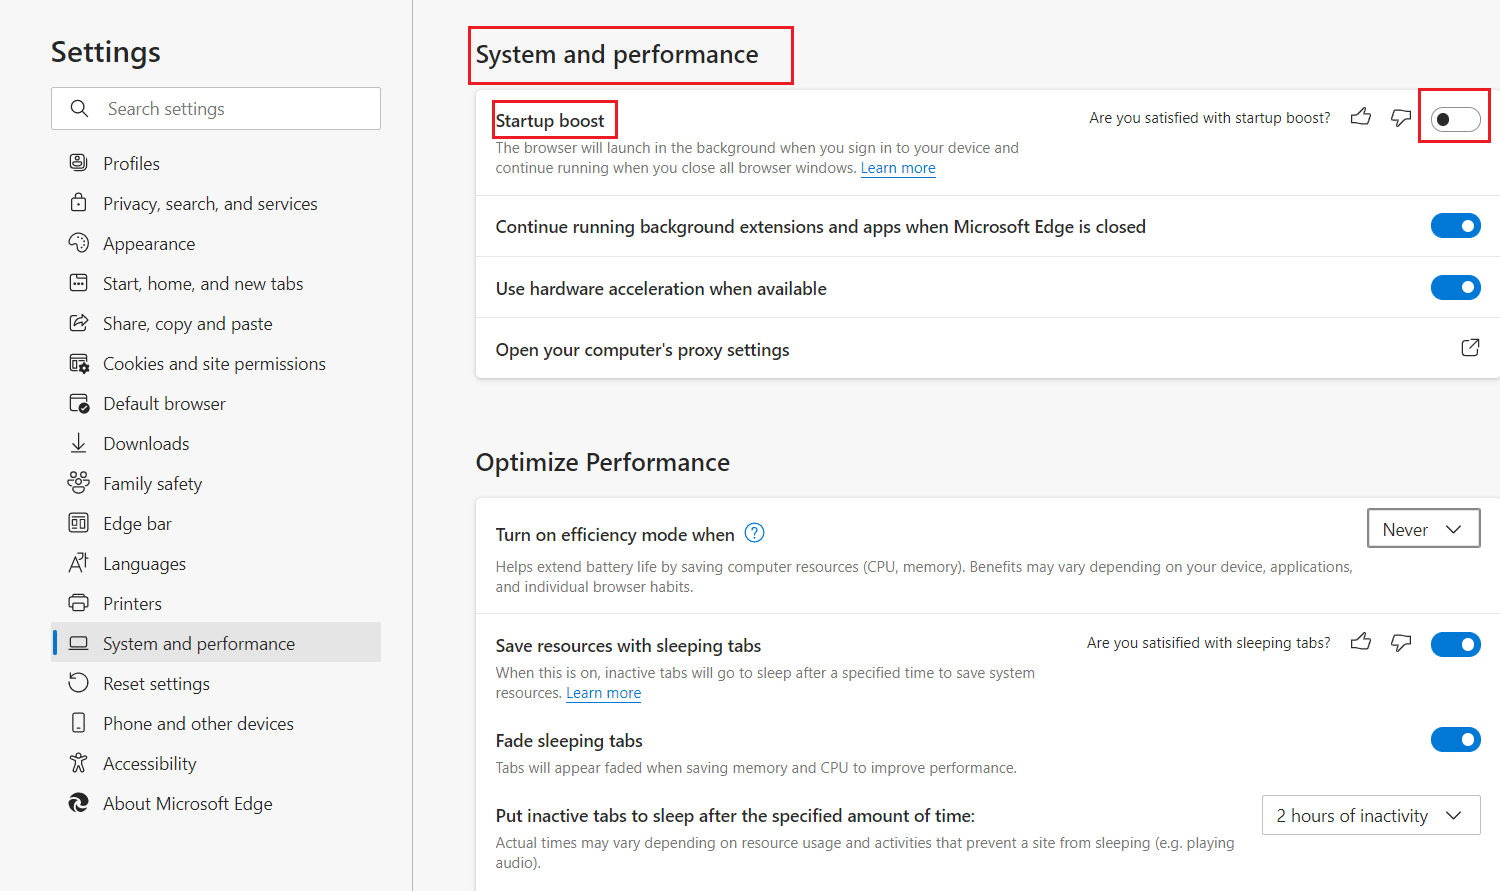Image resolution: width=1500 pixels, height=891 pixels.
Task: Enable the Startup boost toggle
Action: pyautogui.click(x=1455, y=117)
